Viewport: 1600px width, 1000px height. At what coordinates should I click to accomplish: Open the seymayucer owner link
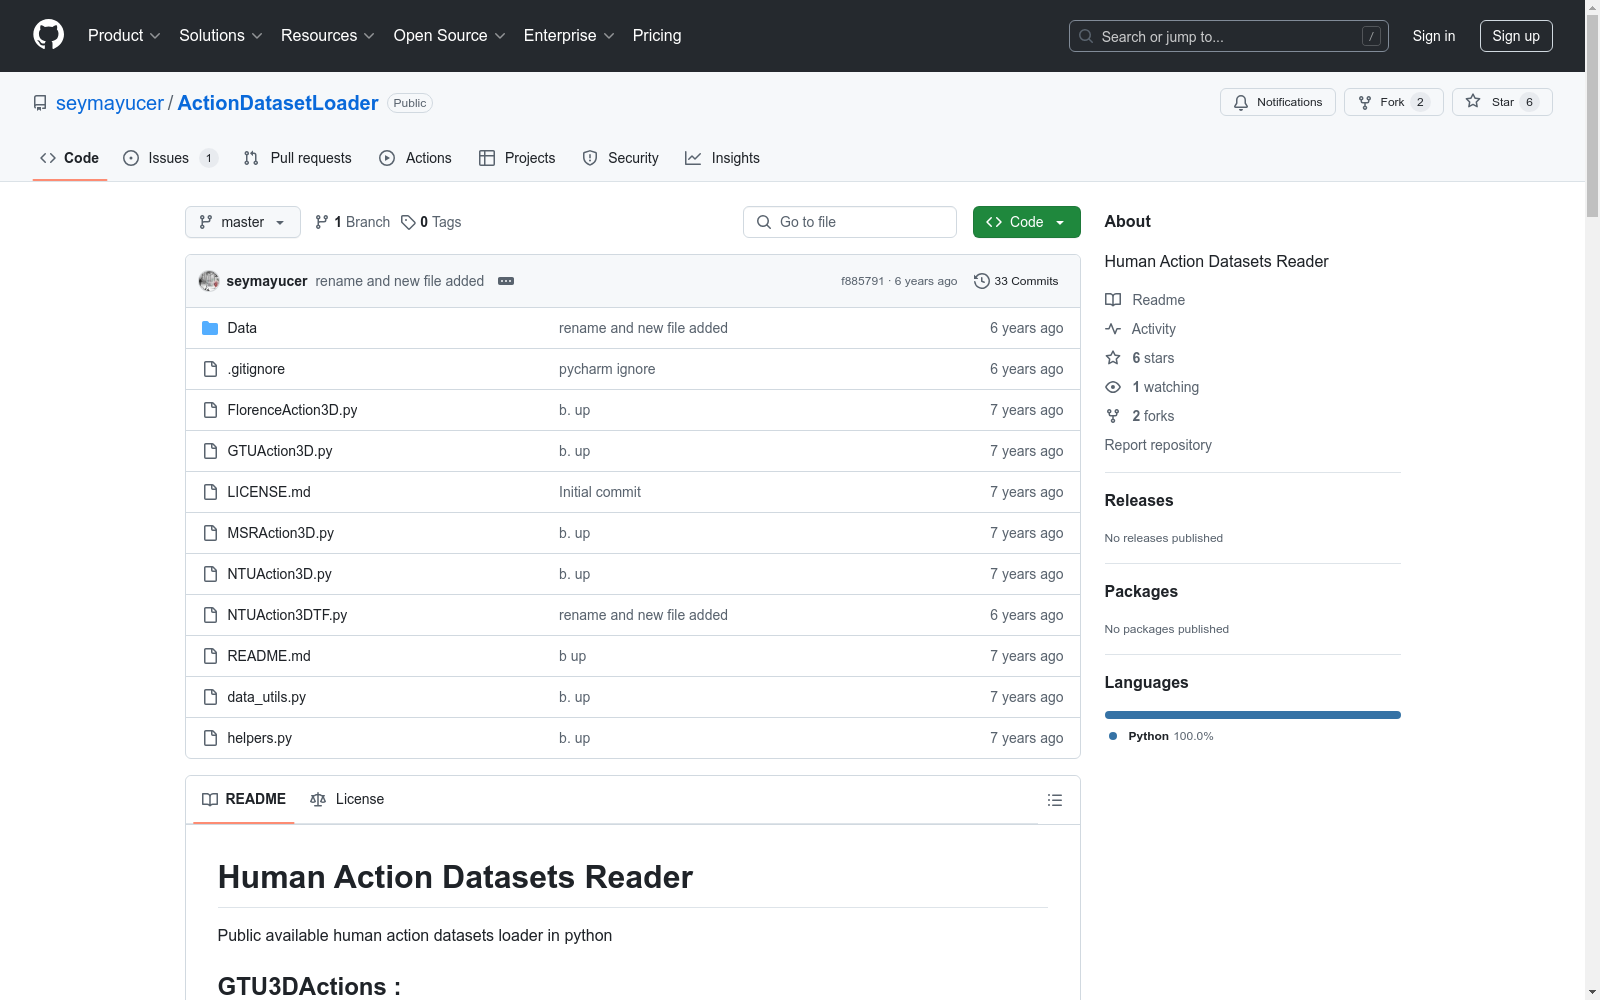coord(110,103)
